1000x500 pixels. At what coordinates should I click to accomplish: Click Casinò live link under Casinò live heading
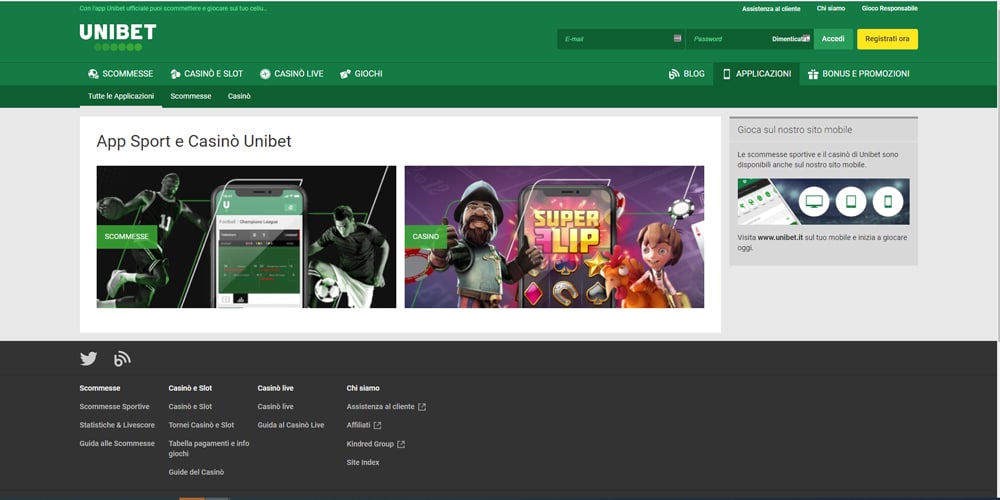coord(276,407)
